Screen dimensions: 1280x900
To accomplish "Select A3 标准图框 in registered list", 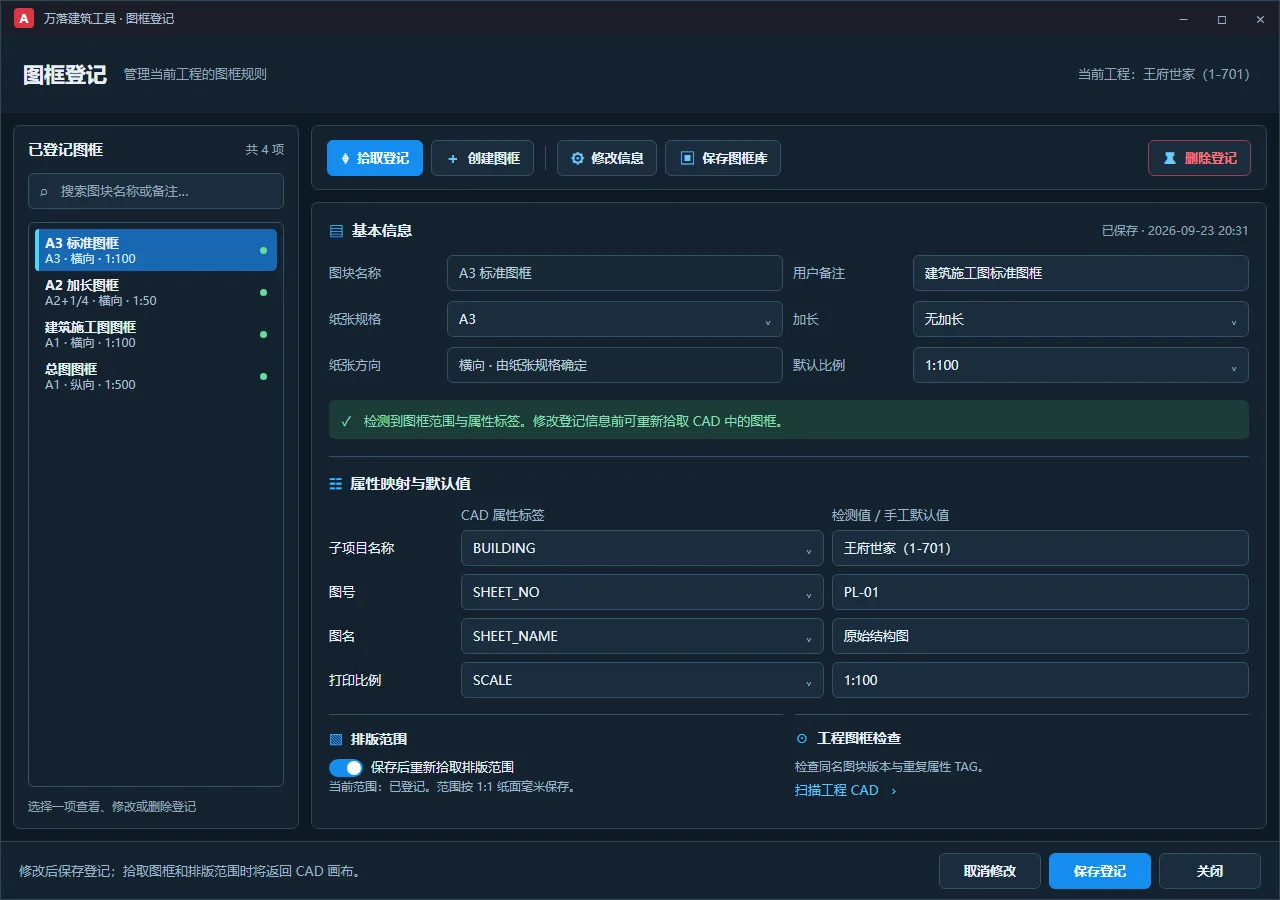I will pyautogui.click(x=156, y=250).
